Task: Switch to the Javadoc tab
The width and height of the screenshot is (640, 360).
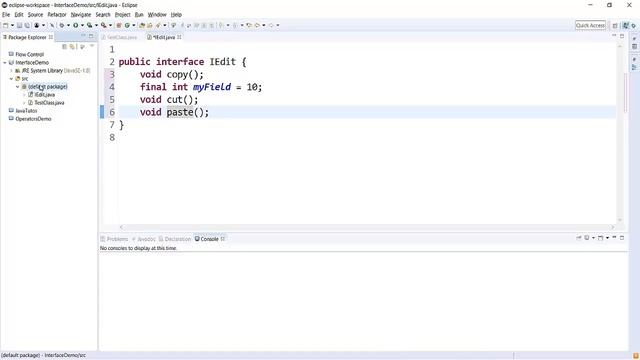Action: point(144,239)
